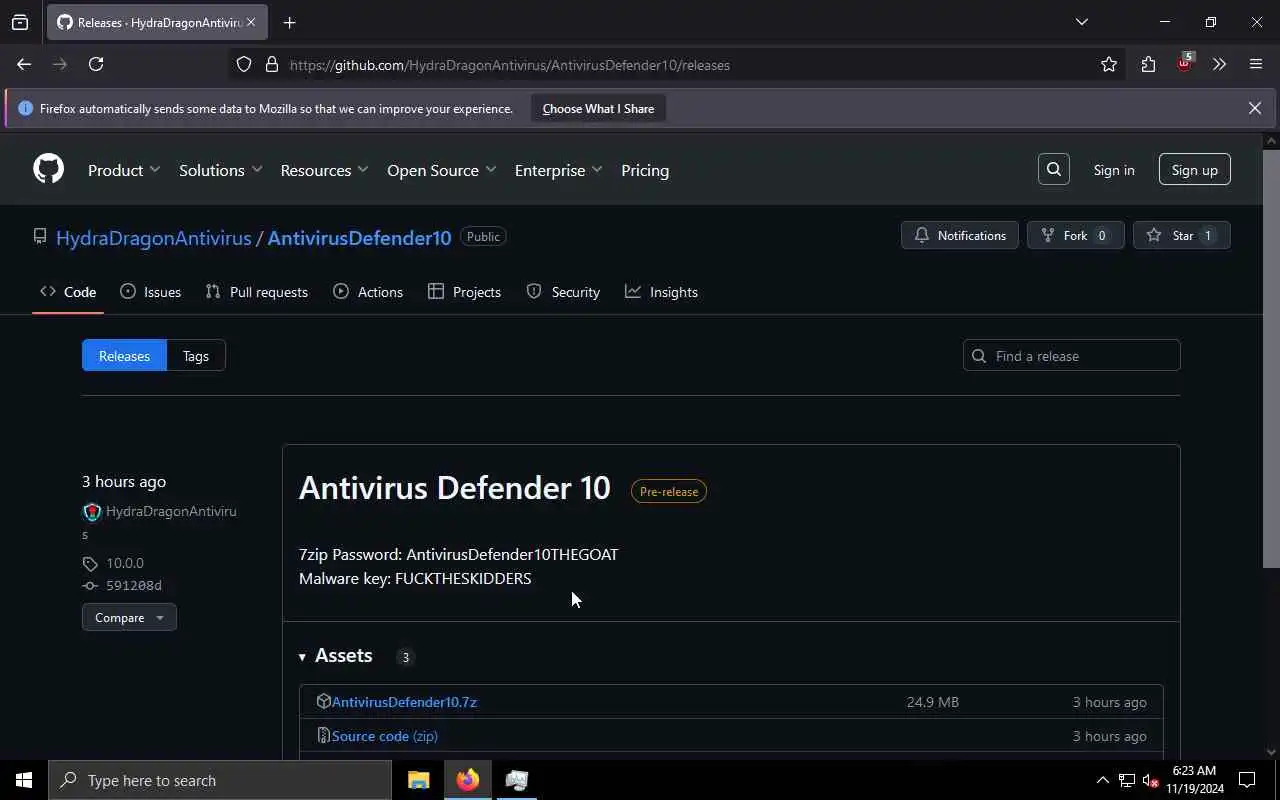This screenshot has width=1280, height=800.
Task: Click the HydraDragonAntivirus avatar image
Action: point(92,512)
